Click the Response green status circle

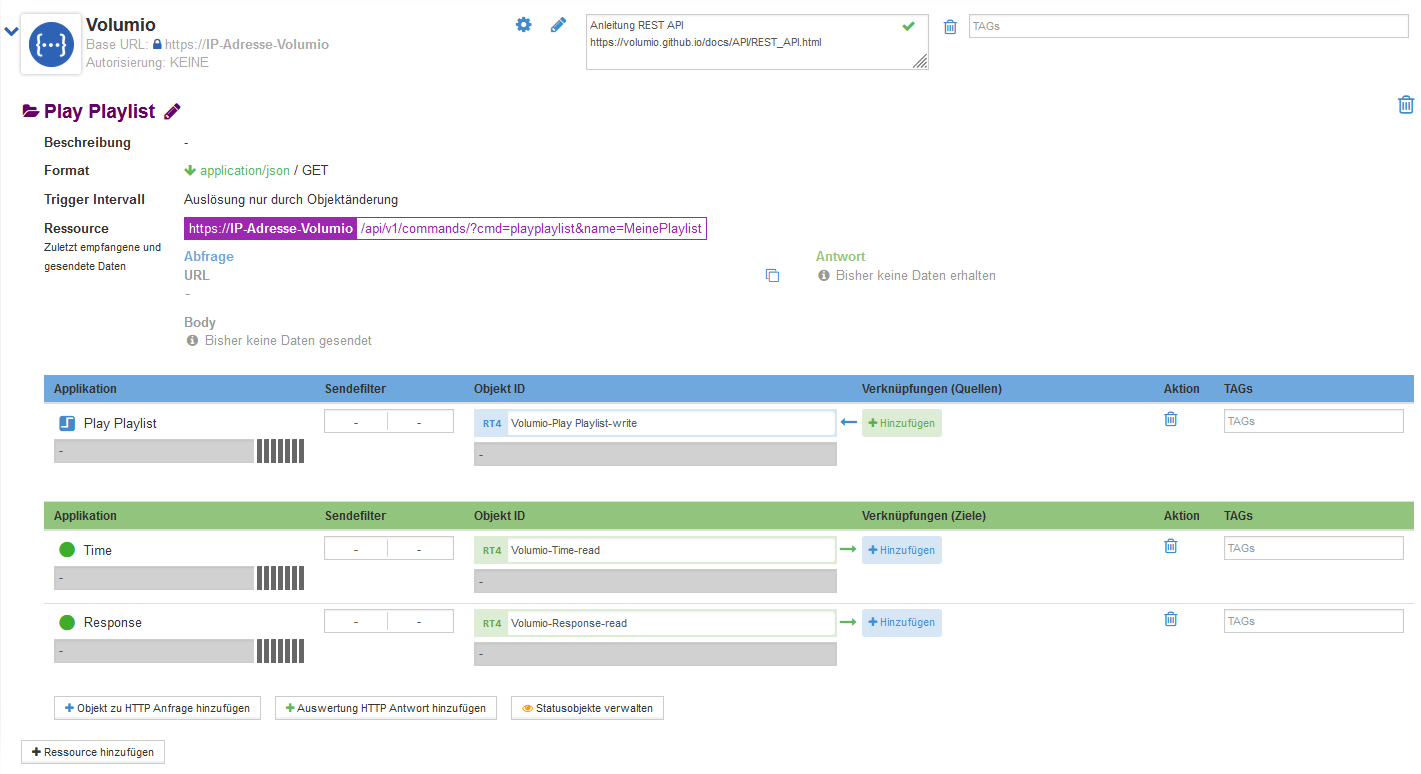pyautogui.click(x=68, y=622)
